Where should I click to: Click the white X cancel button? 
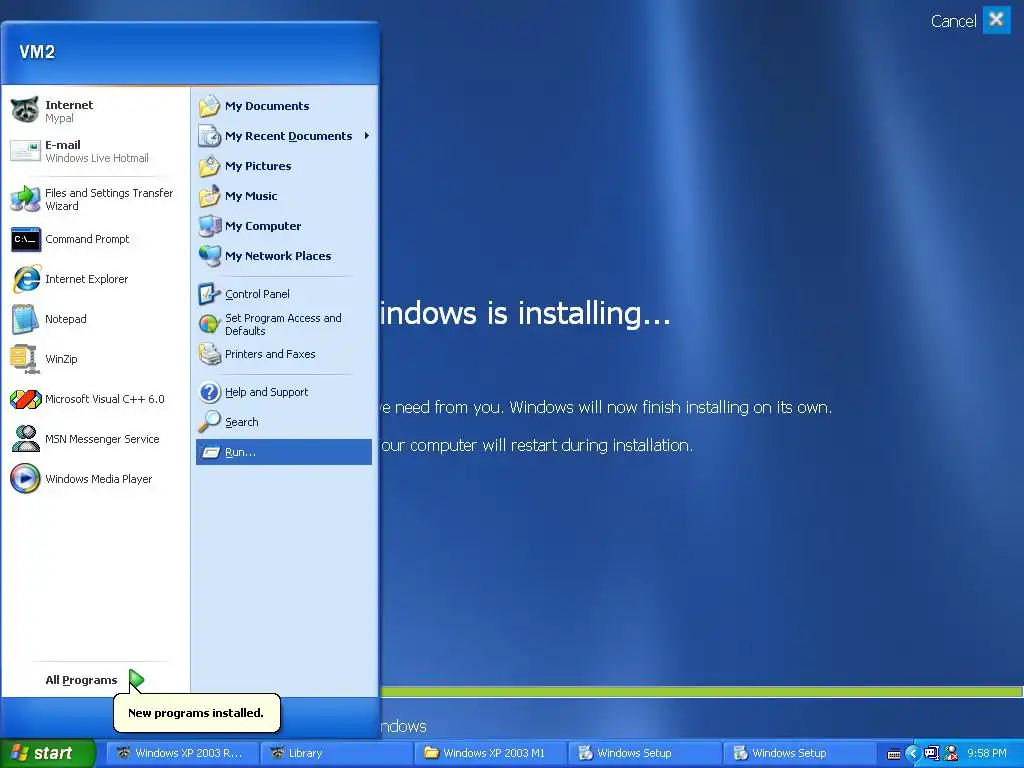[x=997, y=20]
